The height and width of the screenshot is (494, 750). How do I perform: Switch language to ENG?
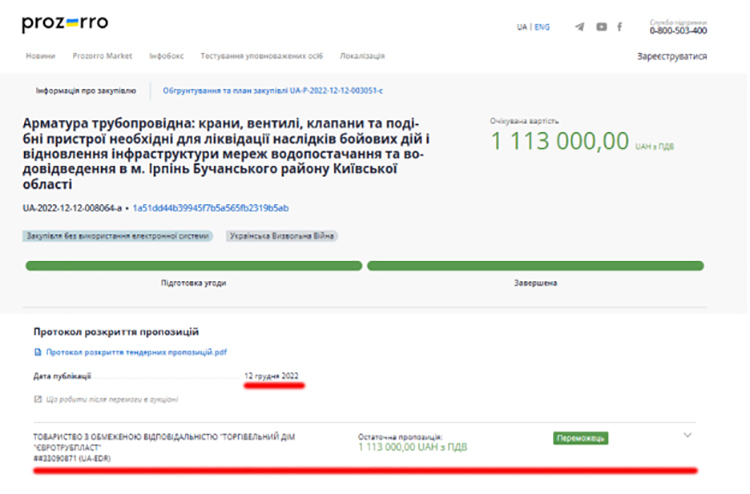pyautogui.click(x=542, y=27)
